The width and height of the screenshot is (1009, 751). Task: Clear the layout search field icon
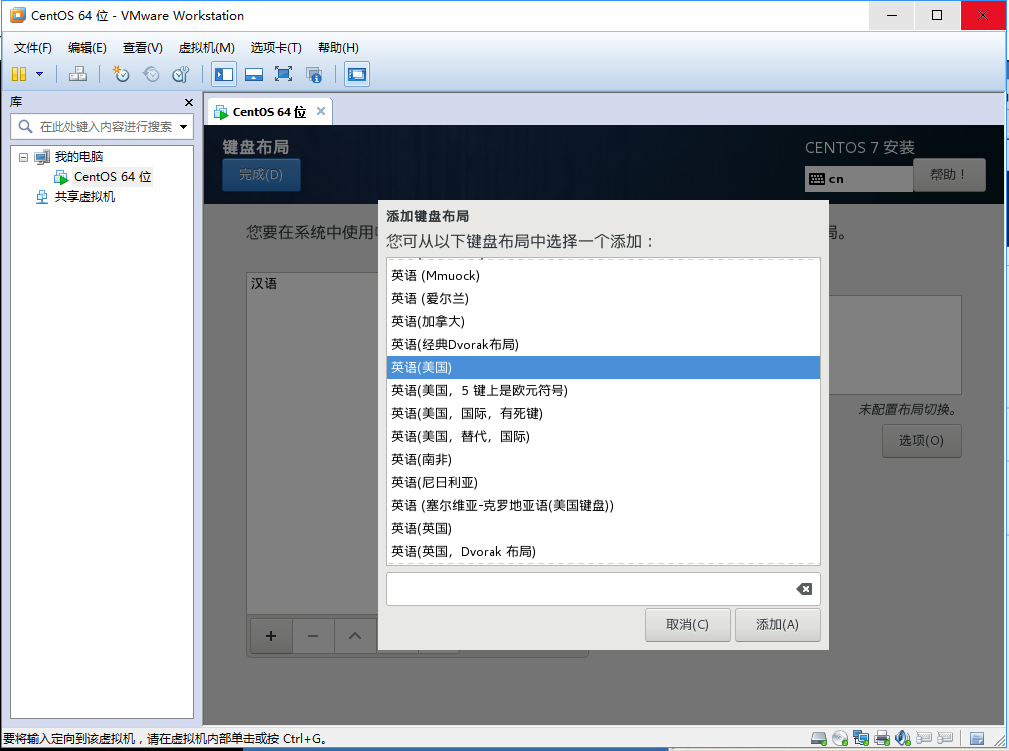tap(804, 589)
